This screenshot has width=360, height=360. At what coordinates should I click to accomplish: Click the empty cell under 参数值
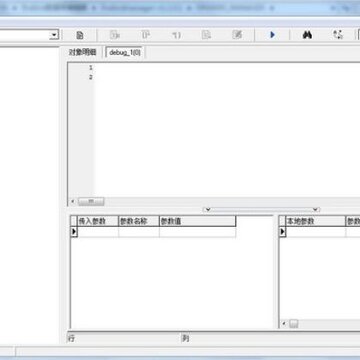[x=197, y=232]
